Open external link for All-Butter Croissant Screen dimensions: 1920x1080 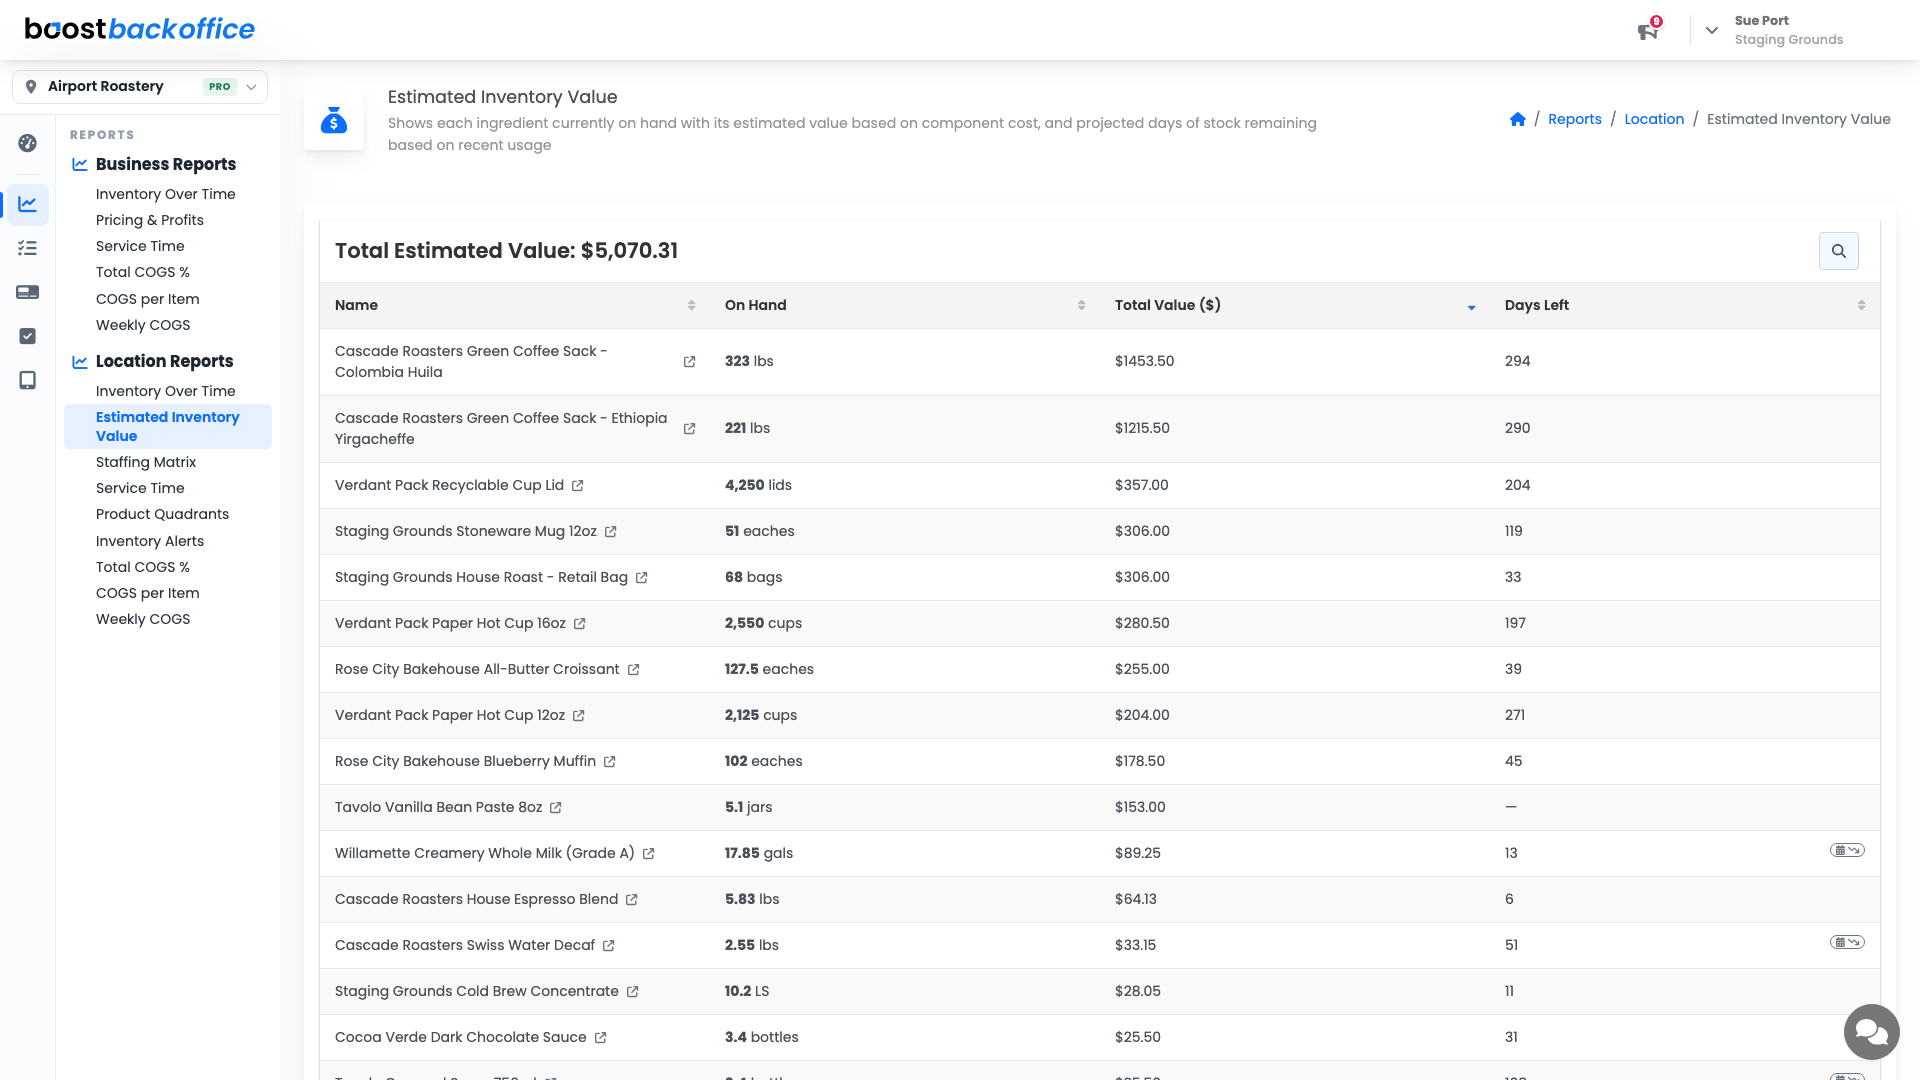point(633,670)
